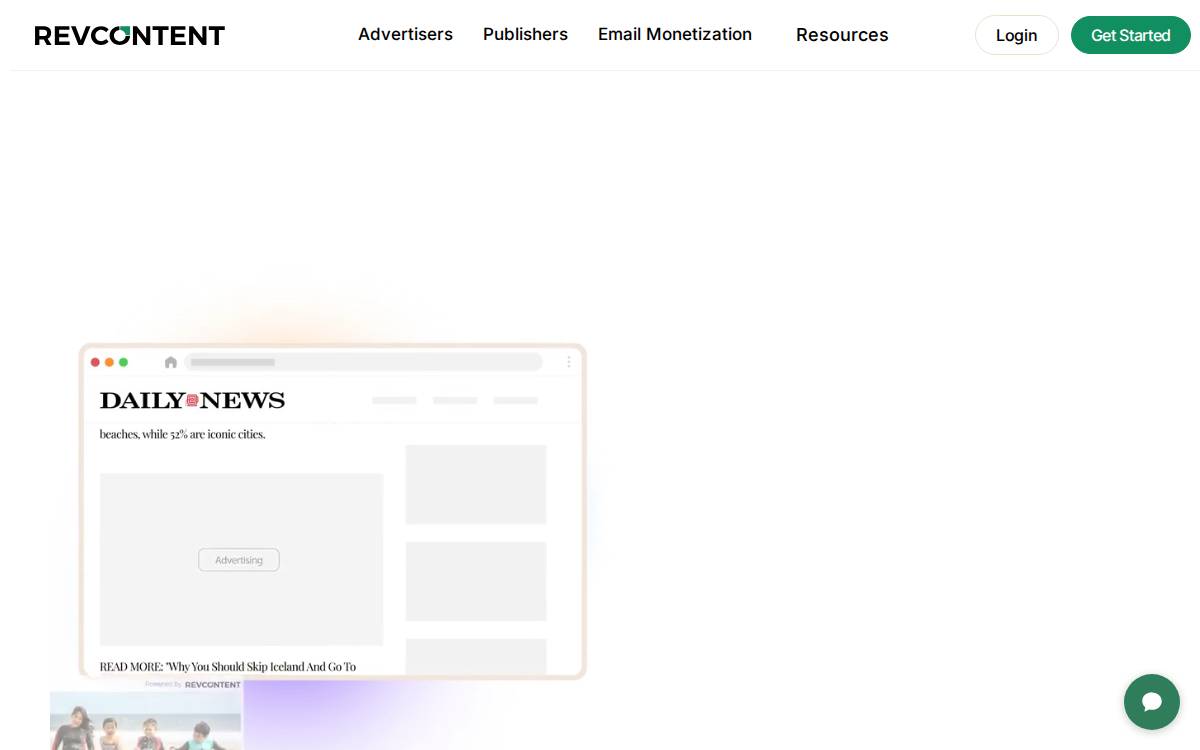Open the Publishers menu item
Image resolution: width=1200 pixels, height=750 pixels.
525,34
